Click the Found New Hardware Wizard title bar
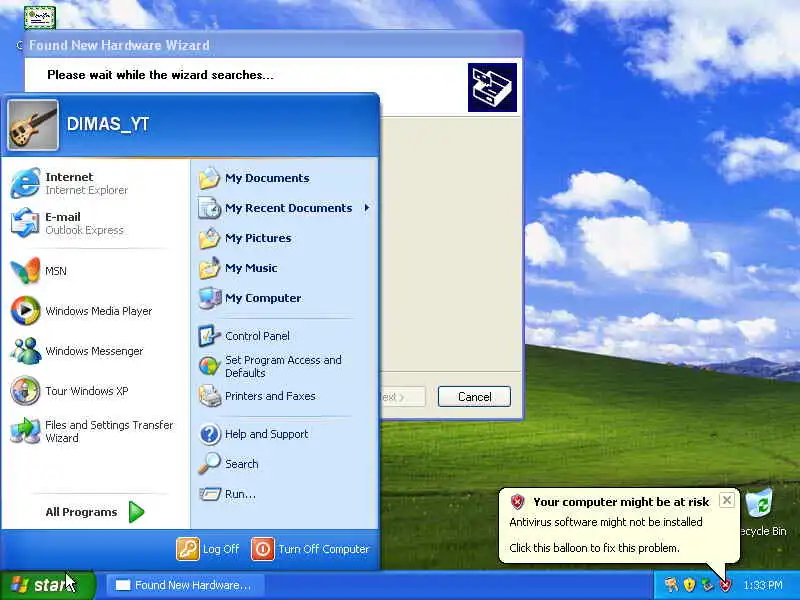This screenshot has height=600, width=800. (x=273, y=45)
